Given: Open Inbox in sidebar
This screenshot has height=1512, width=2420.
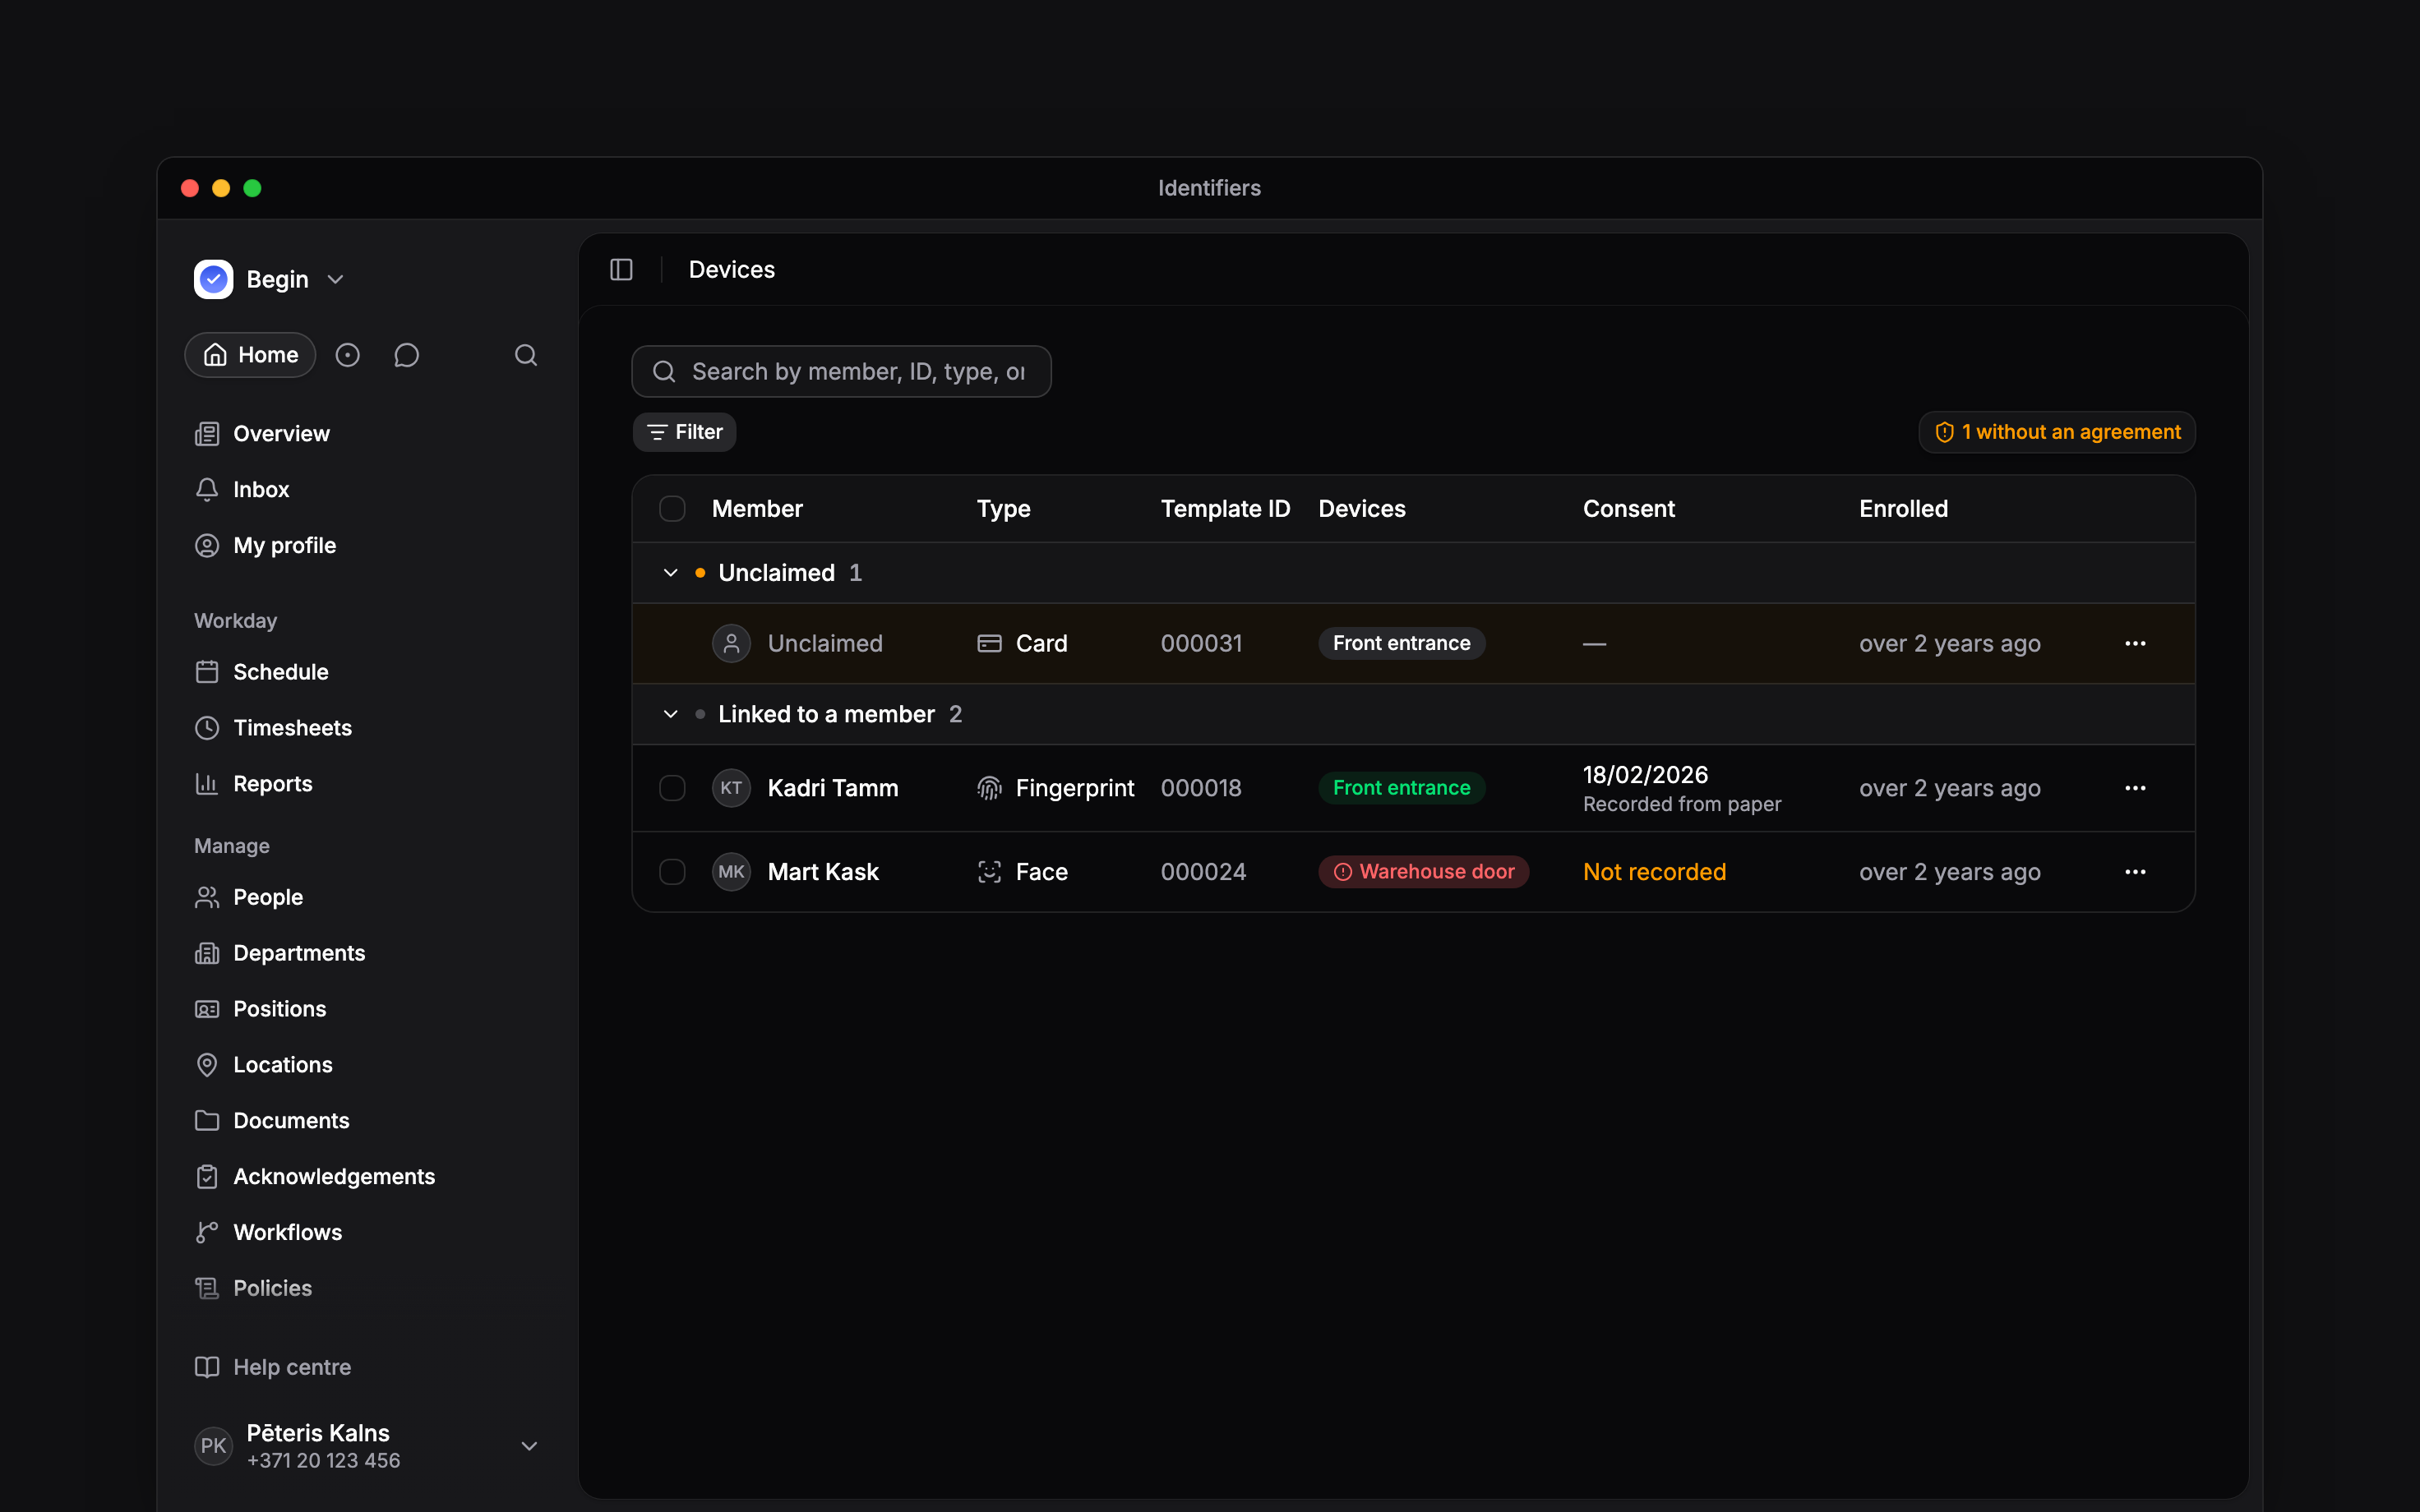Looking at the screenshot, I should click(x=242, y=490).
